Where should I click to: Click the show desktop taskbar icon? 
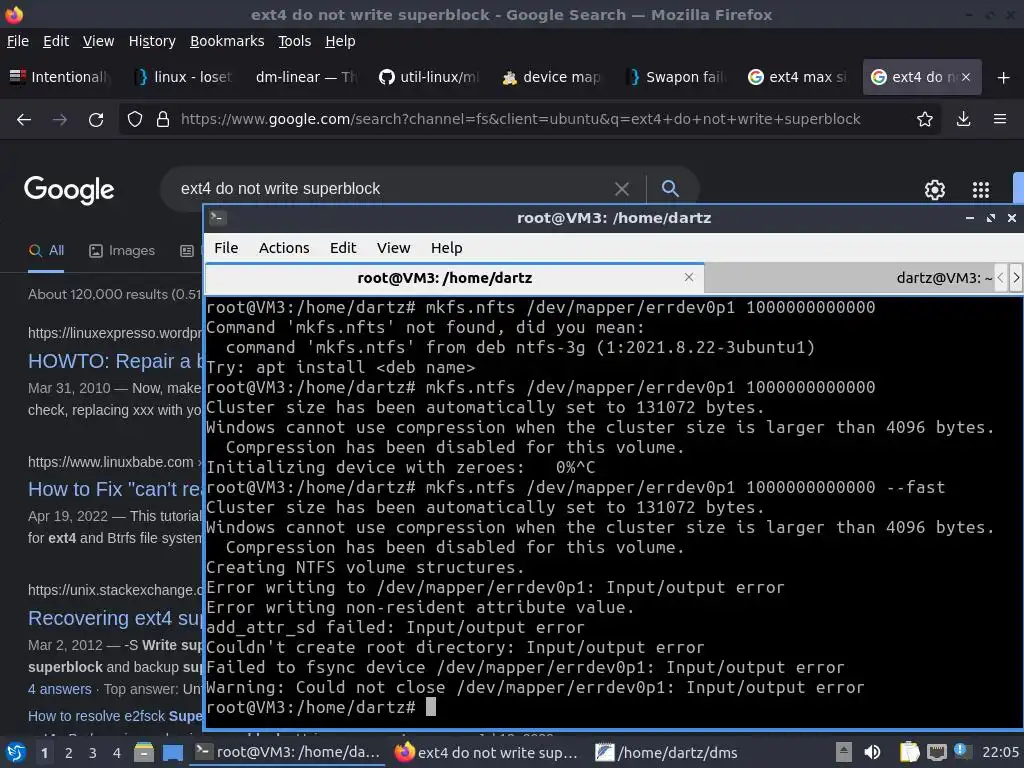tap(173, 753)
